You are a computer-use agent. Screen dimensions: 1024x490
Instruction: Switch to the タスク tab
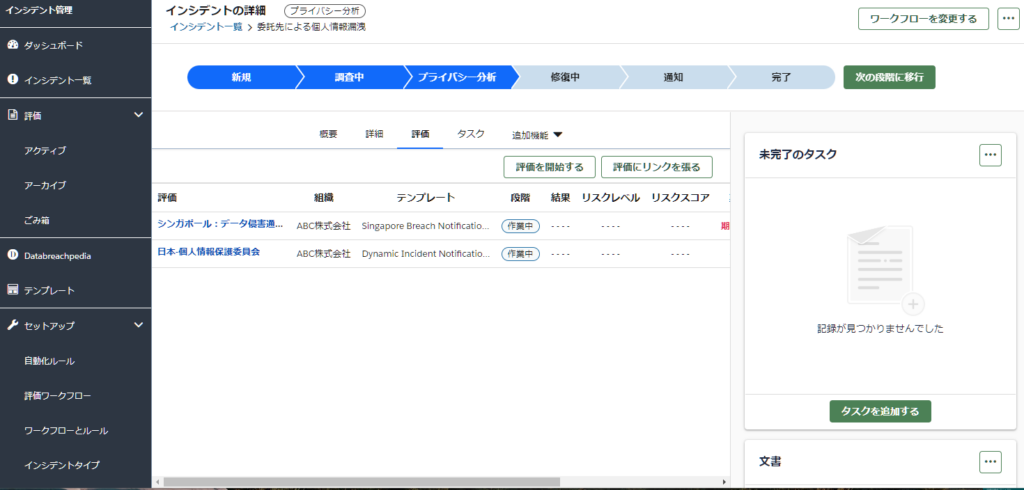[471, 134]
